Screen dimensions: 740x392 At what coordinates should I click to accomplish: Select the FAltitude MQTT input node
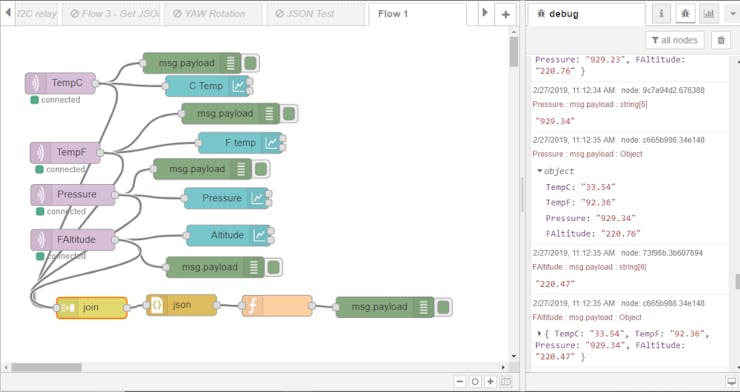coord(73,240)
